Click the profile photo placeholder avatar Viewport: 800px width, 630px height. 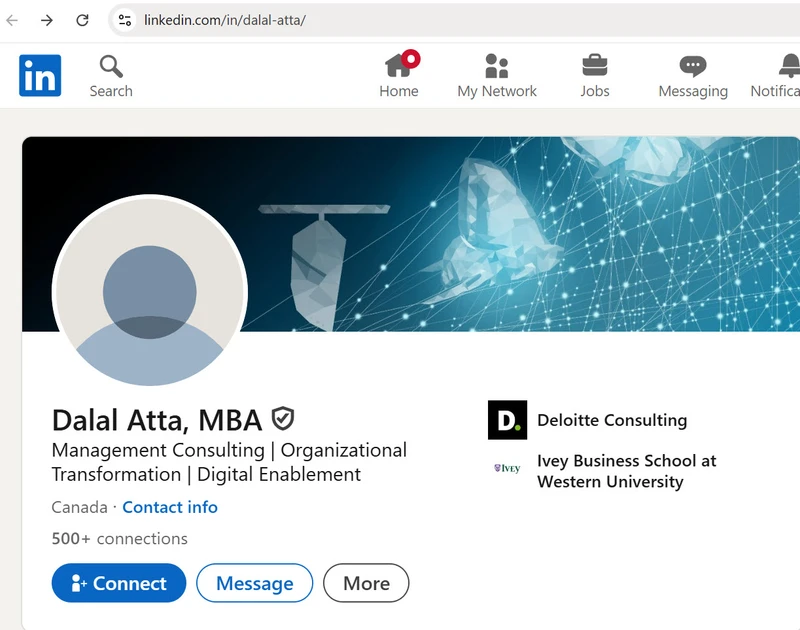pos(150,292)
